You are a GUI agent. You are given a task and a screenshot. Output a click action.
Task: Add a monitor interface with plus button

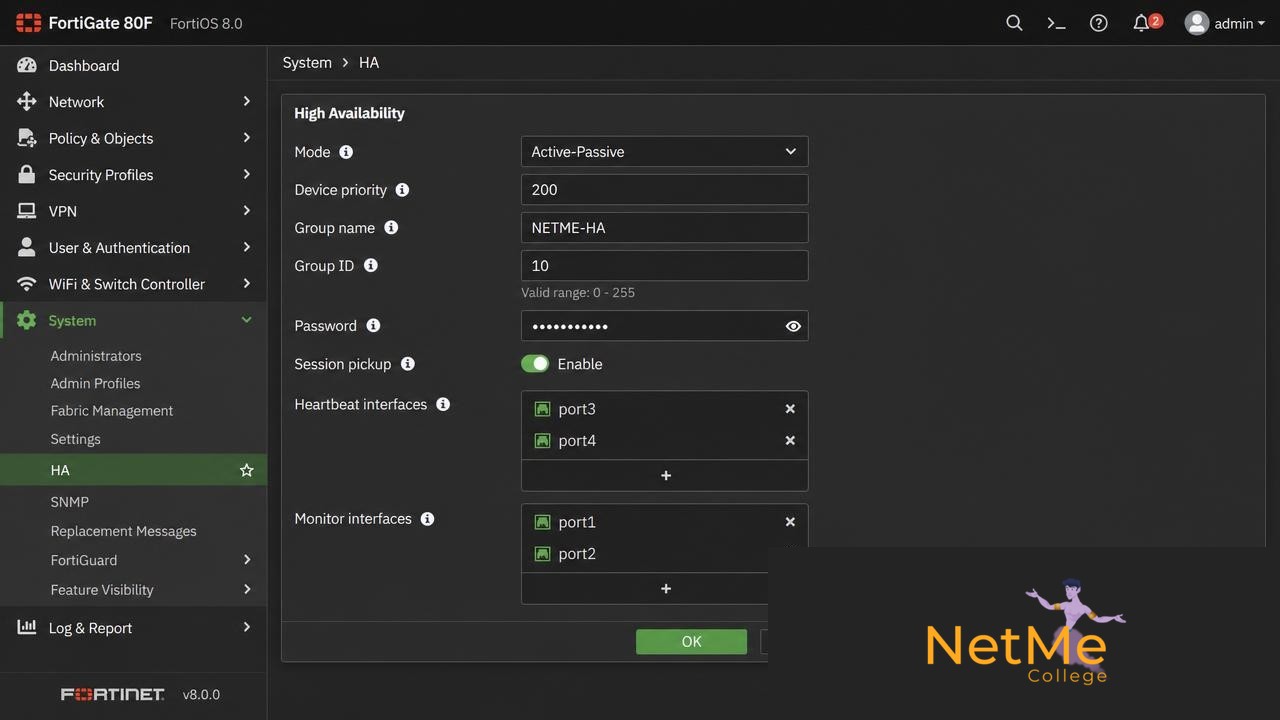(x=665, y=589)
